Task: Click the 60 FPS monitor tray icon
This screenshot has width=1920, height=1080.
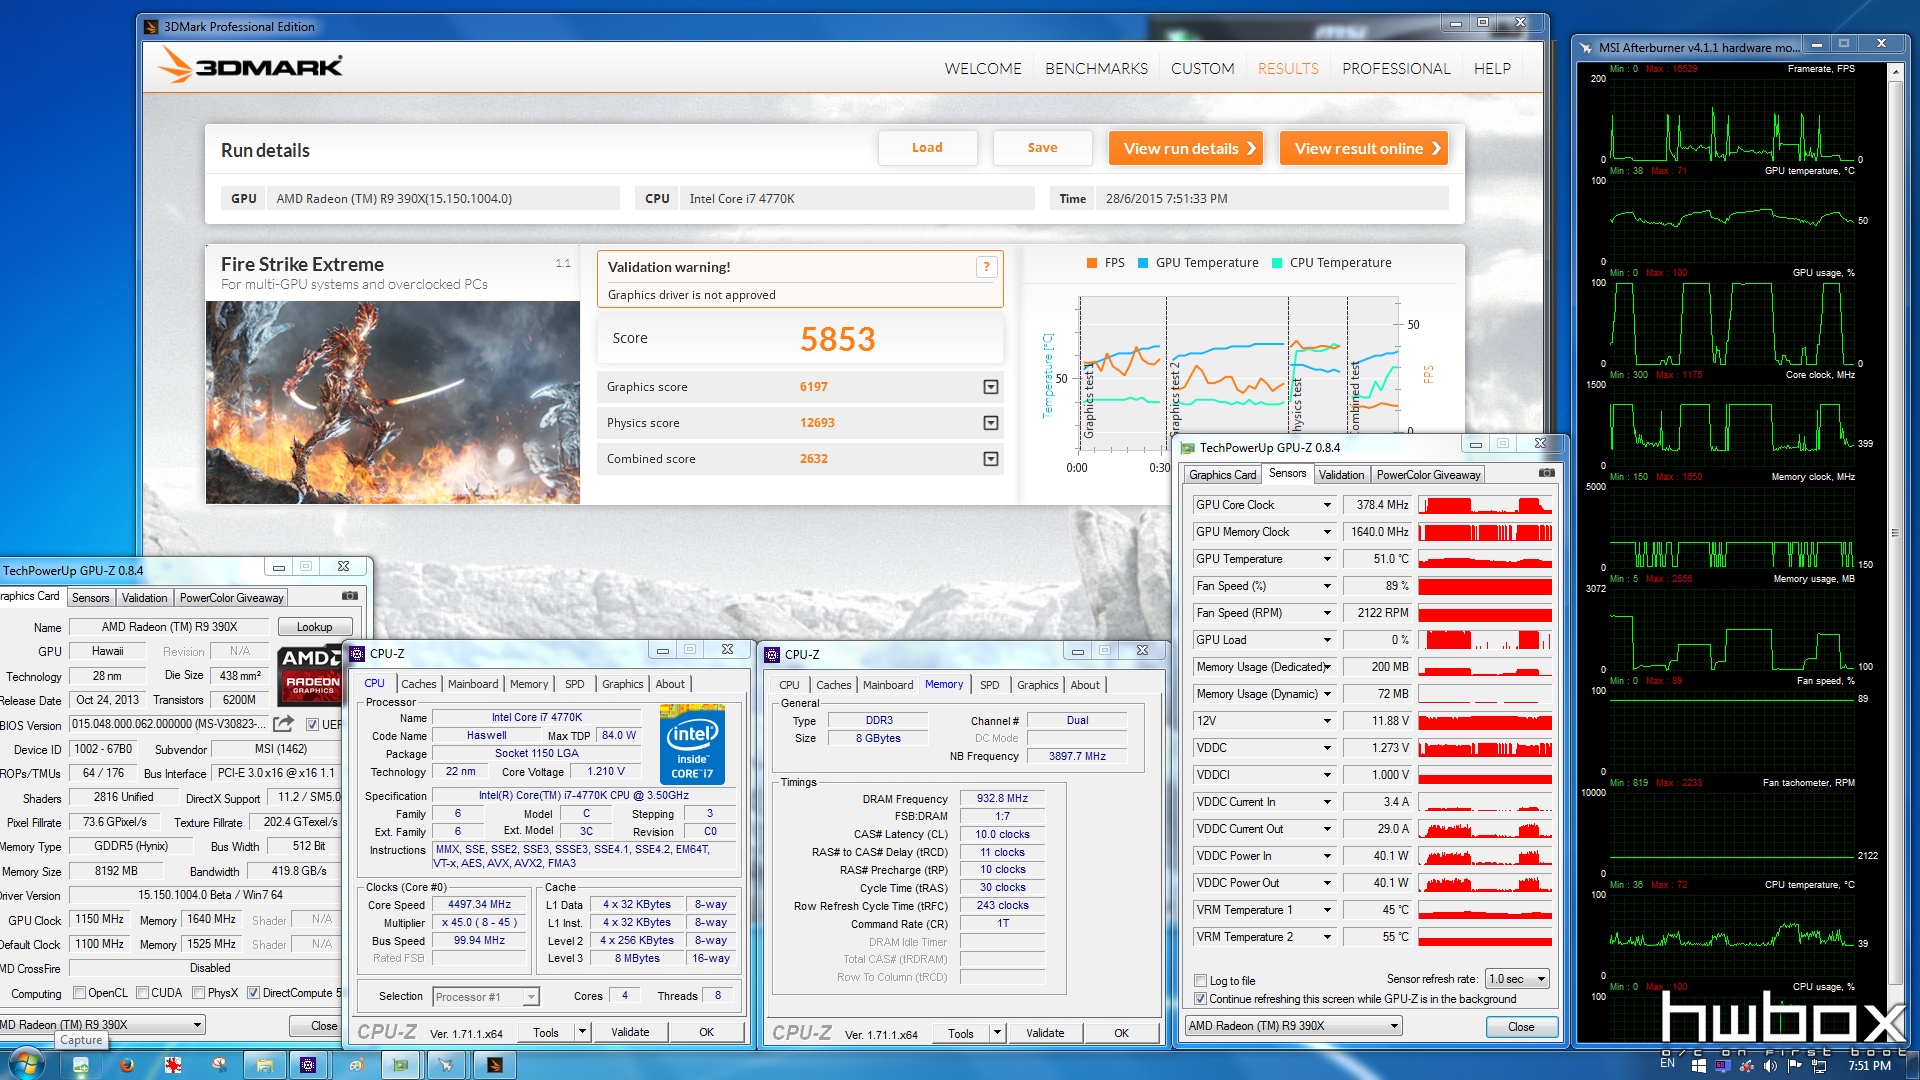Action: [x=1722, y=1066]
